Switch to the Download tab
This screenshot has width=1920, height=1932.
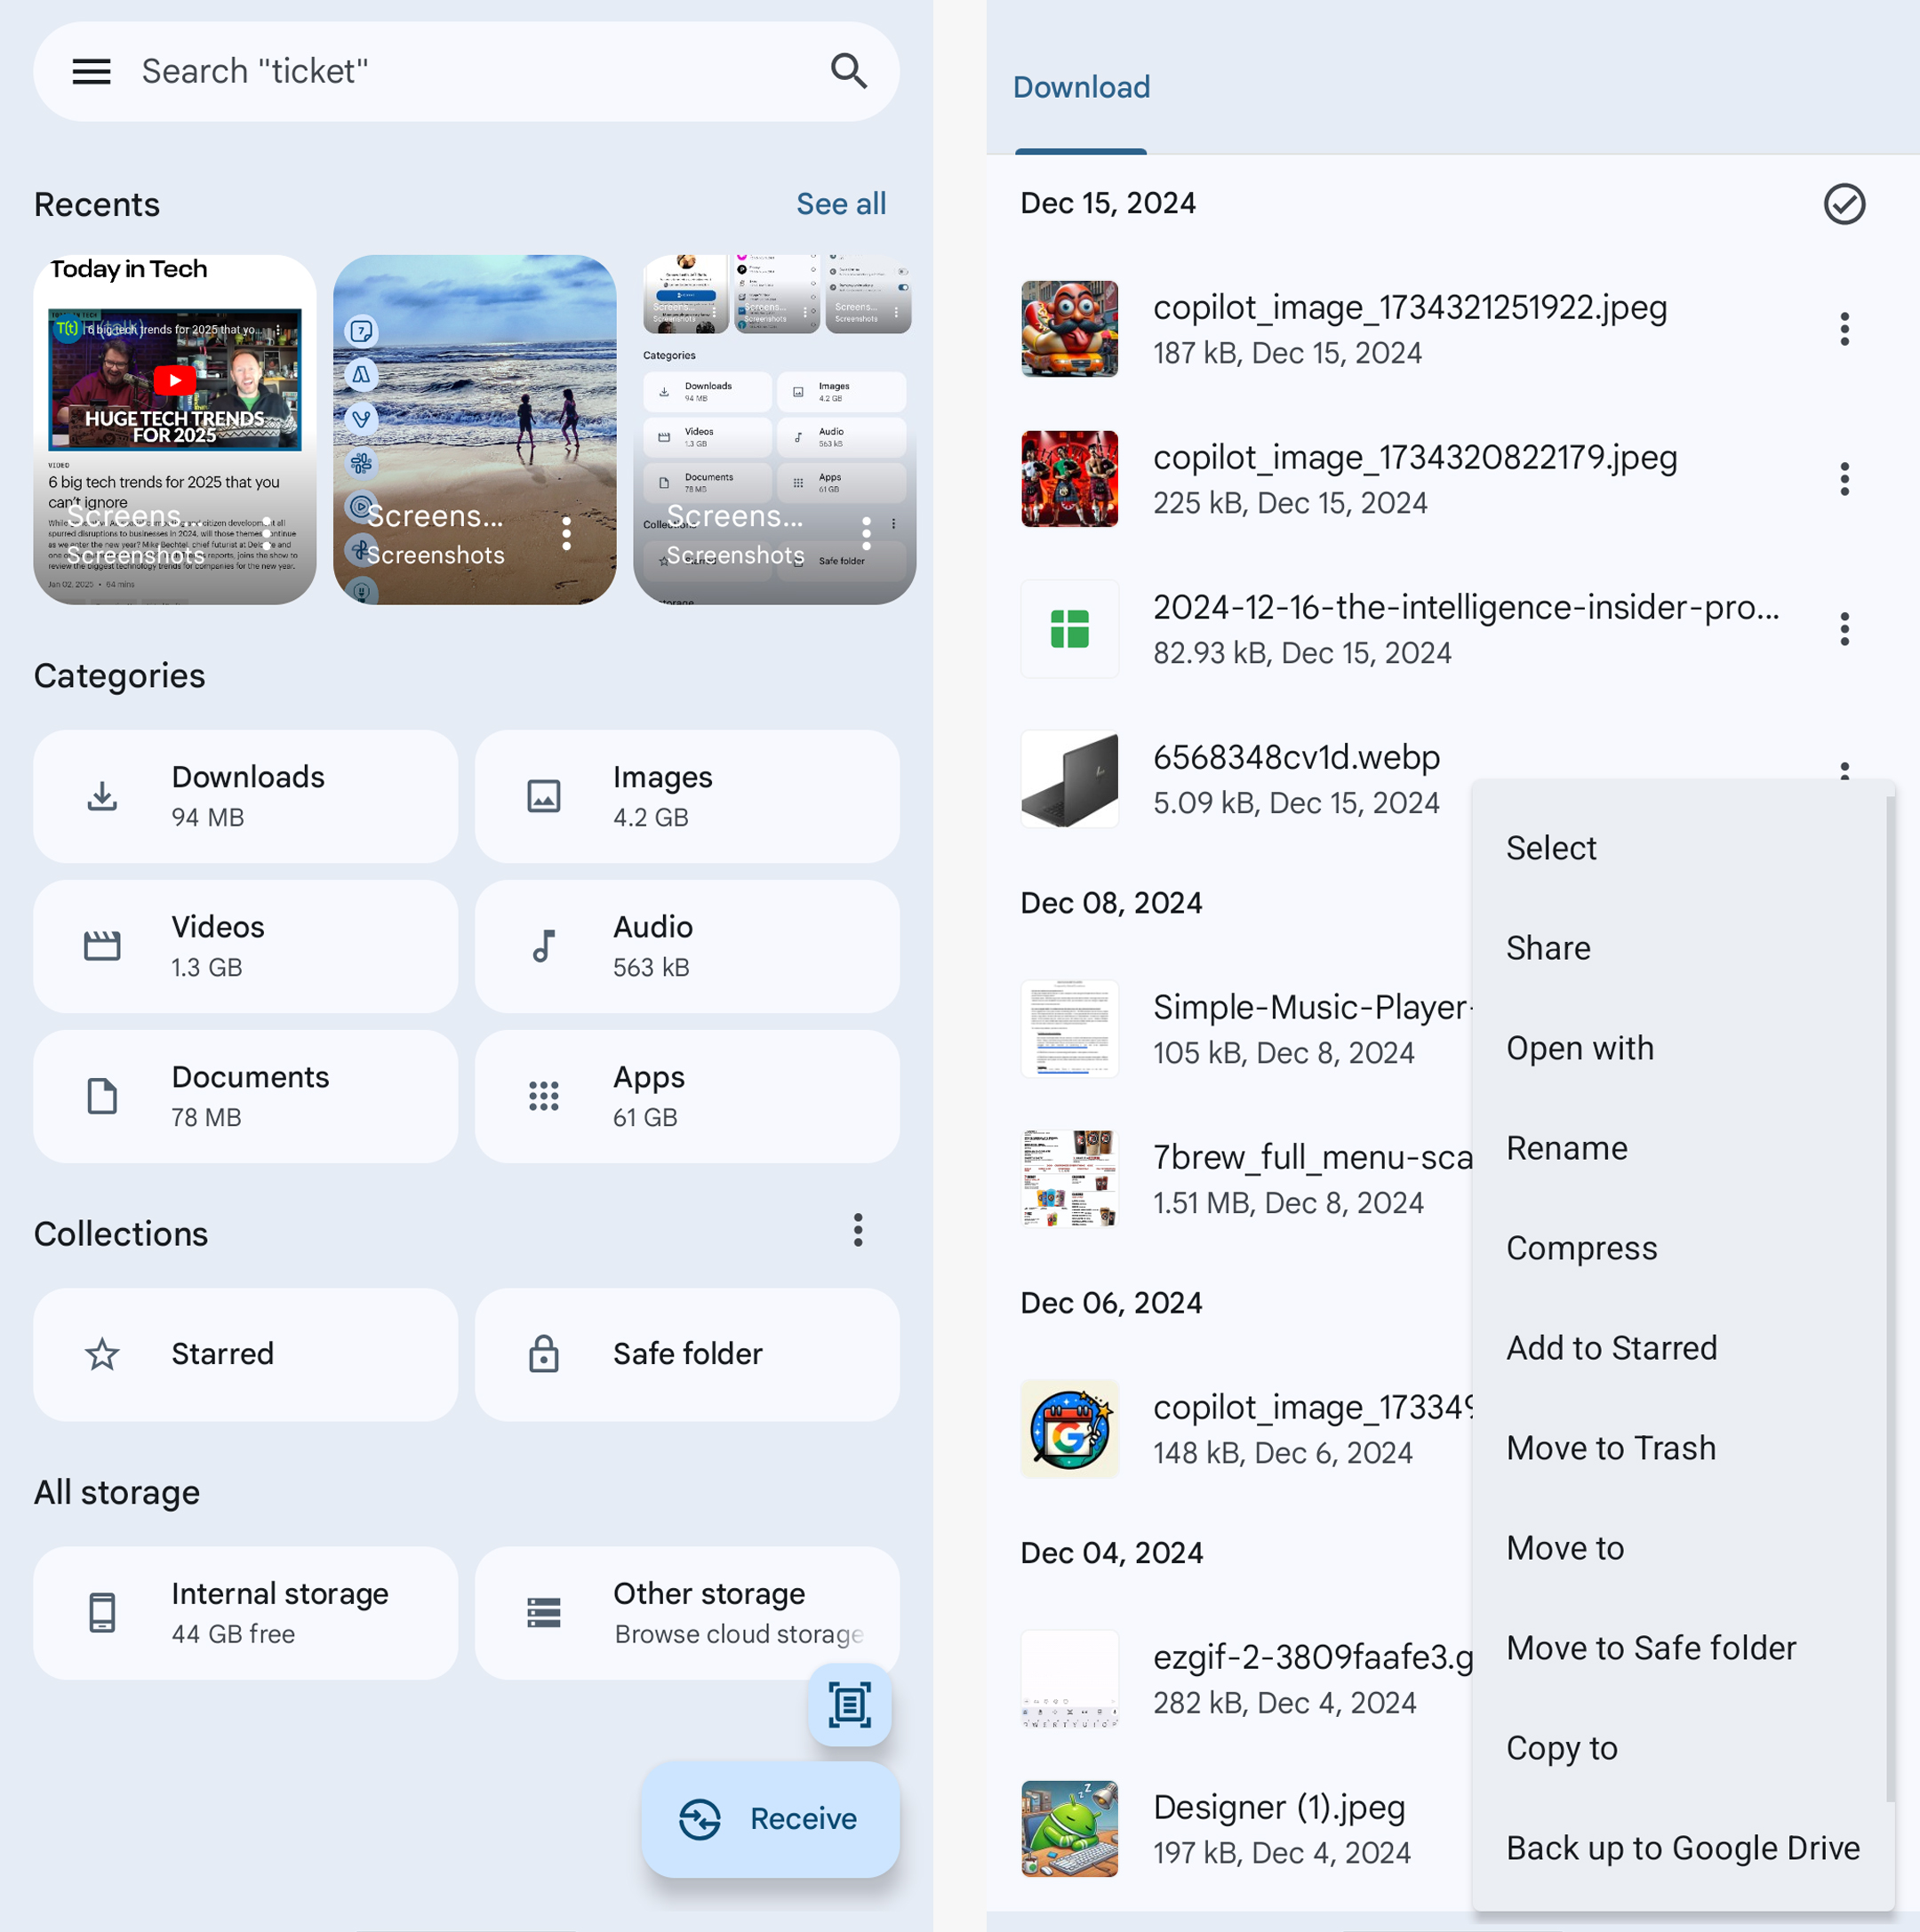(x=1081, y=87)
